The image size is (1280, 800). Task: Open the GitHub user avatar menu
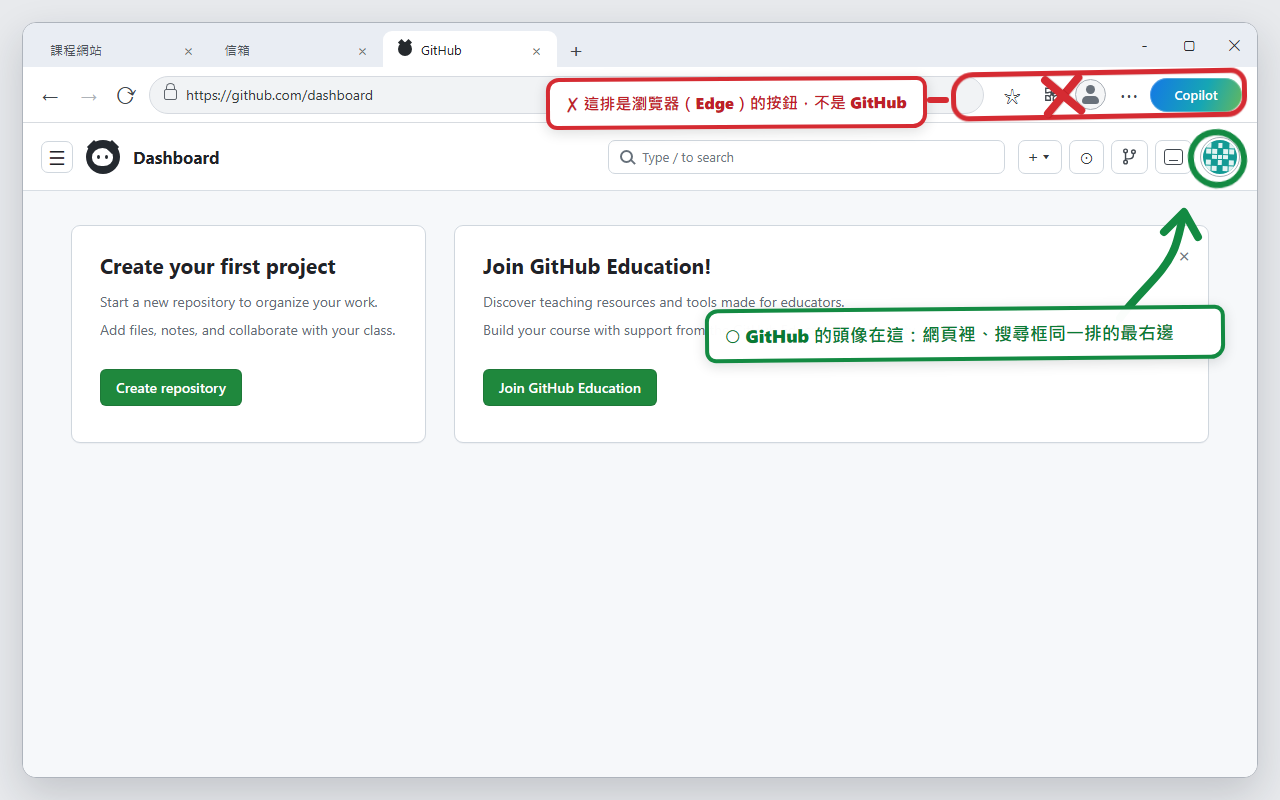(x=1218, y=157)
